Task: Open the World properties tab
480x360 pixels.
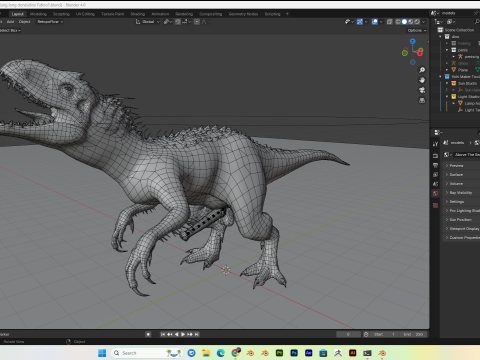Action: 435,193
